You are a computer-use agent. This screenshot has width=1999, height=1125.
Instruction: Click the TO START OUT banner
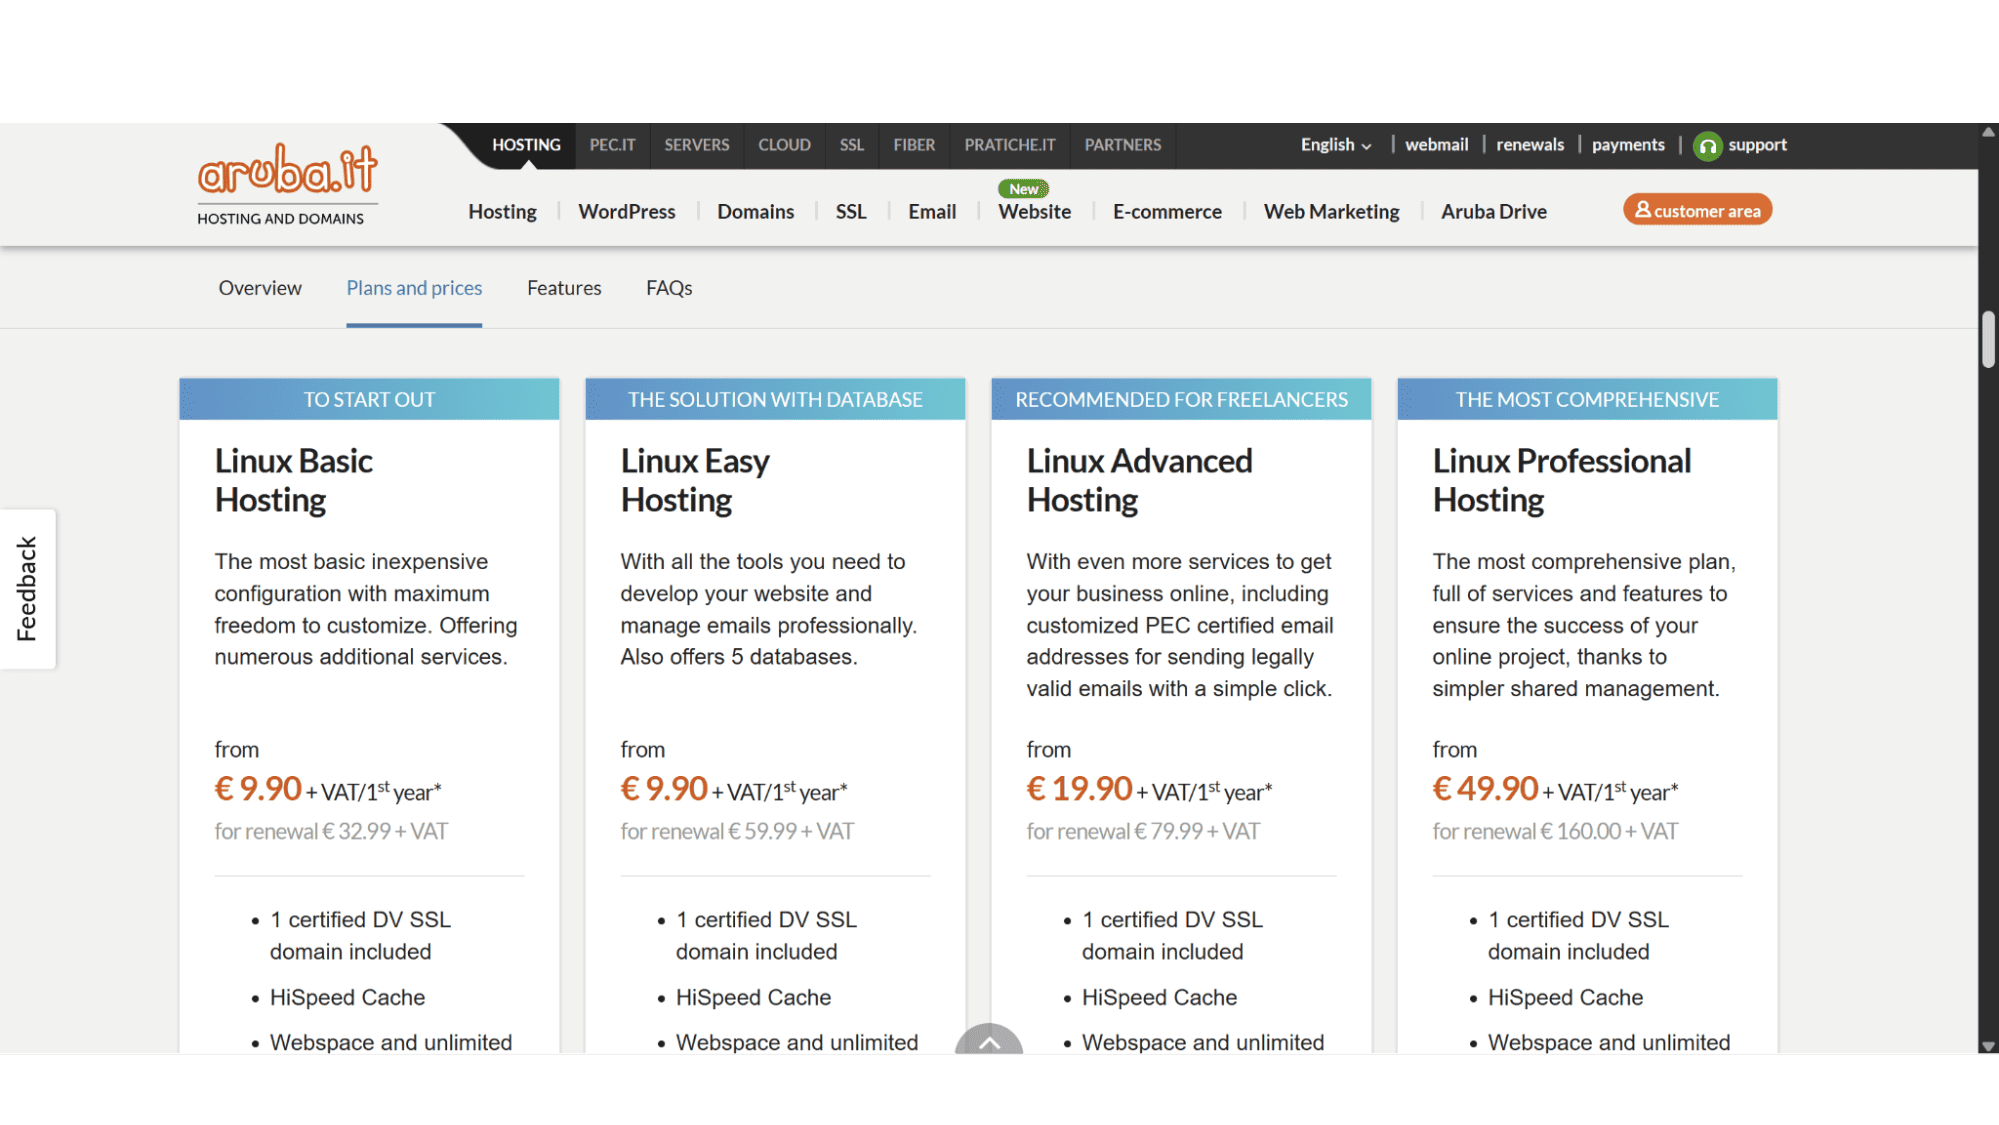tap(369, 399)
